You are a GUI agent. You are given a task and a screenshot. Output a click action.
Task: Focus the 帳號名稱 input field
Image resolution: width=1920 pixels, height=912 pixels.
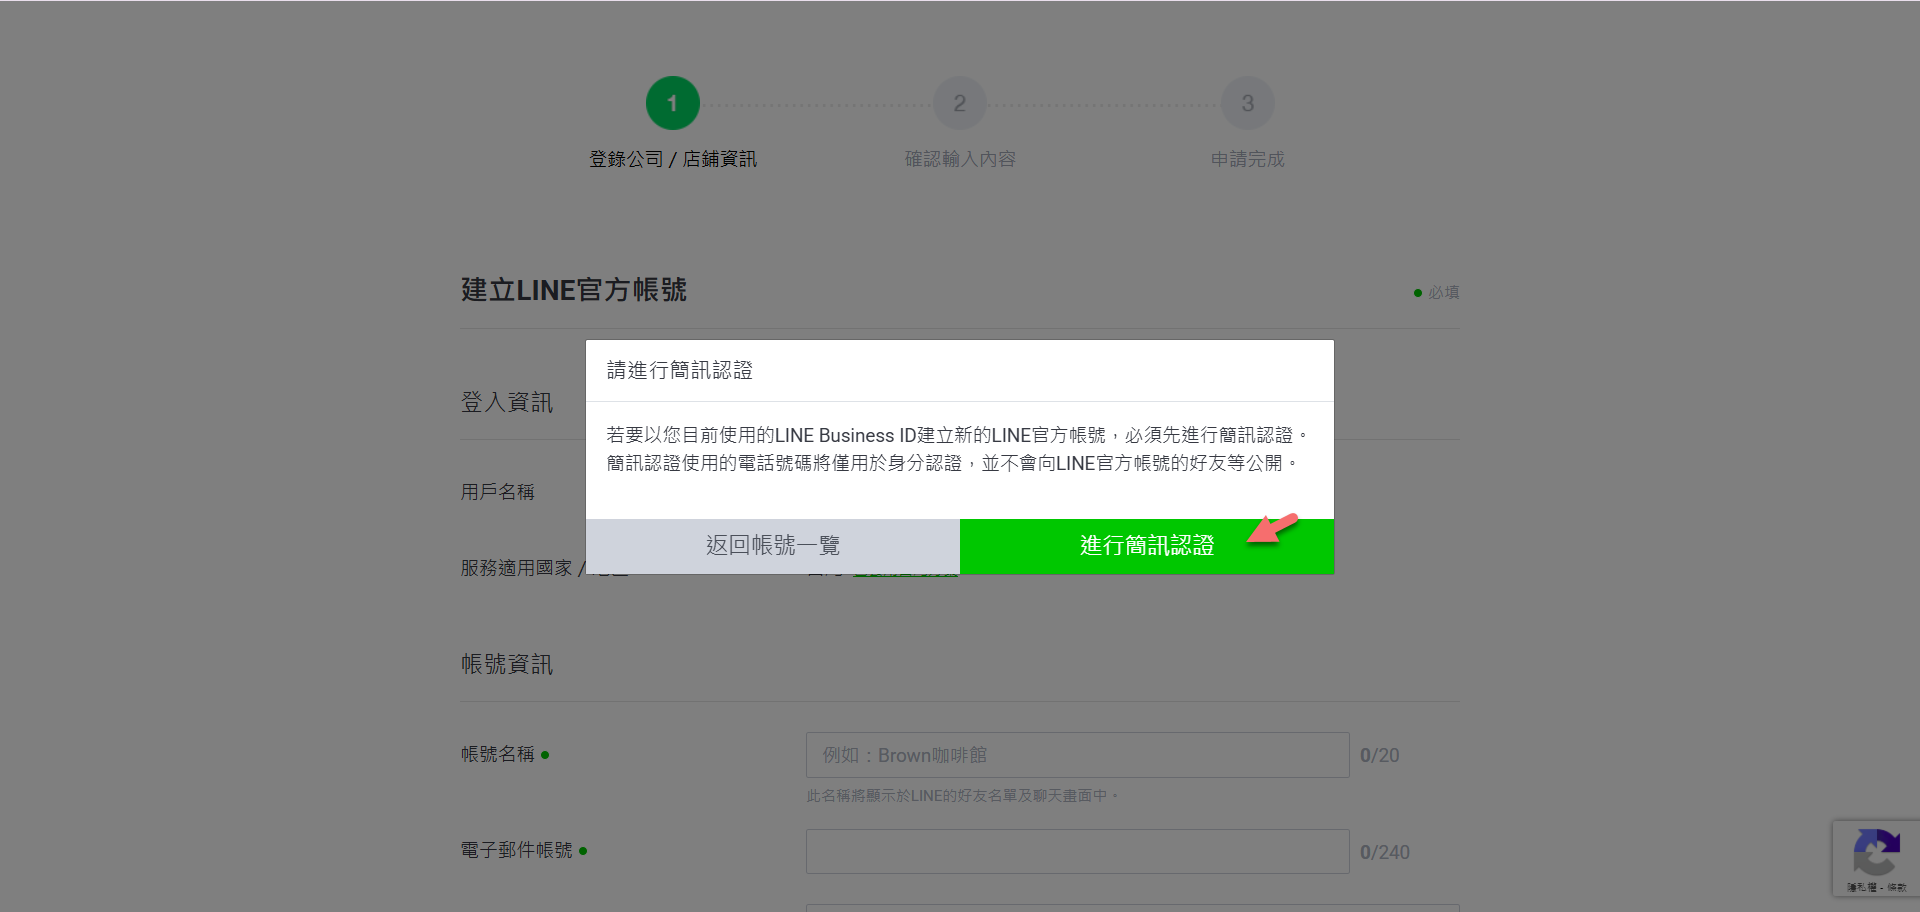[1078, 755]
